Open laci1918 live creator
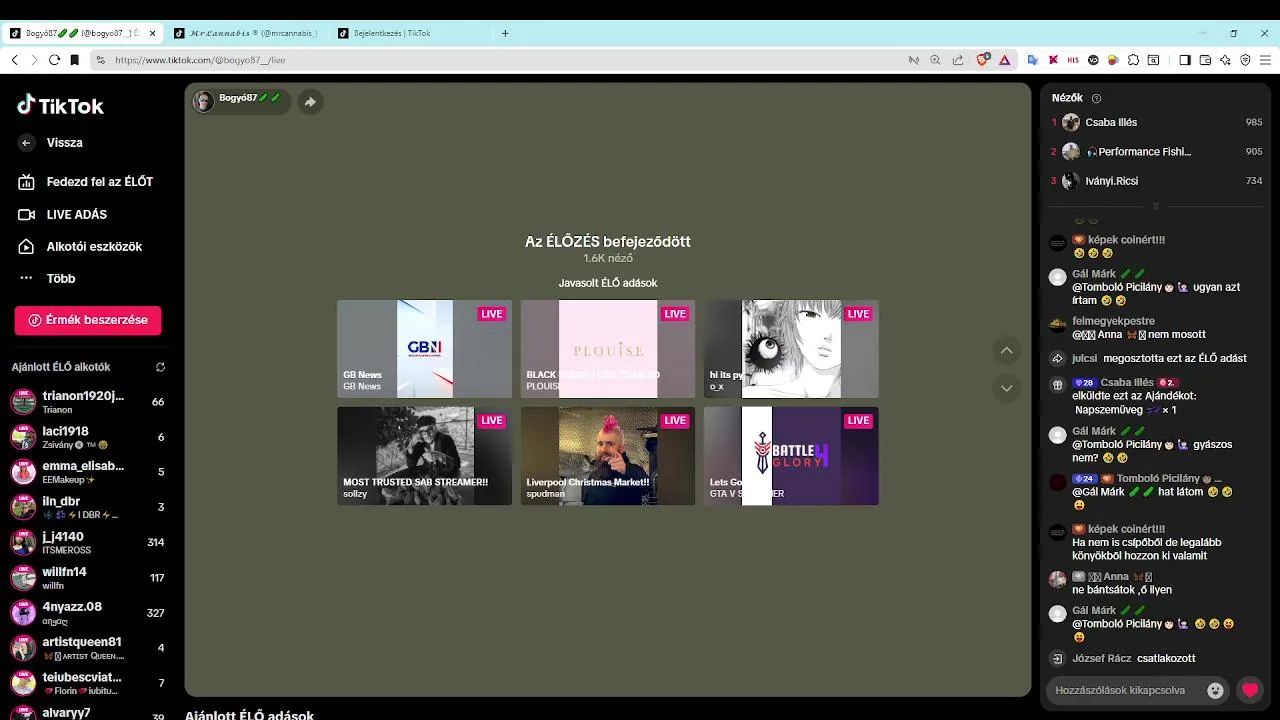The width and height of the screenshot is (1280, 720). pyautogui.click(x=88, y=436)
